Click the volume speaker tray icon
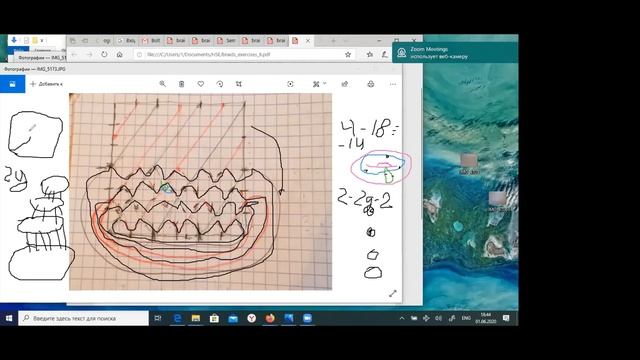Screen dimensions: 640x360 [438, 318]
